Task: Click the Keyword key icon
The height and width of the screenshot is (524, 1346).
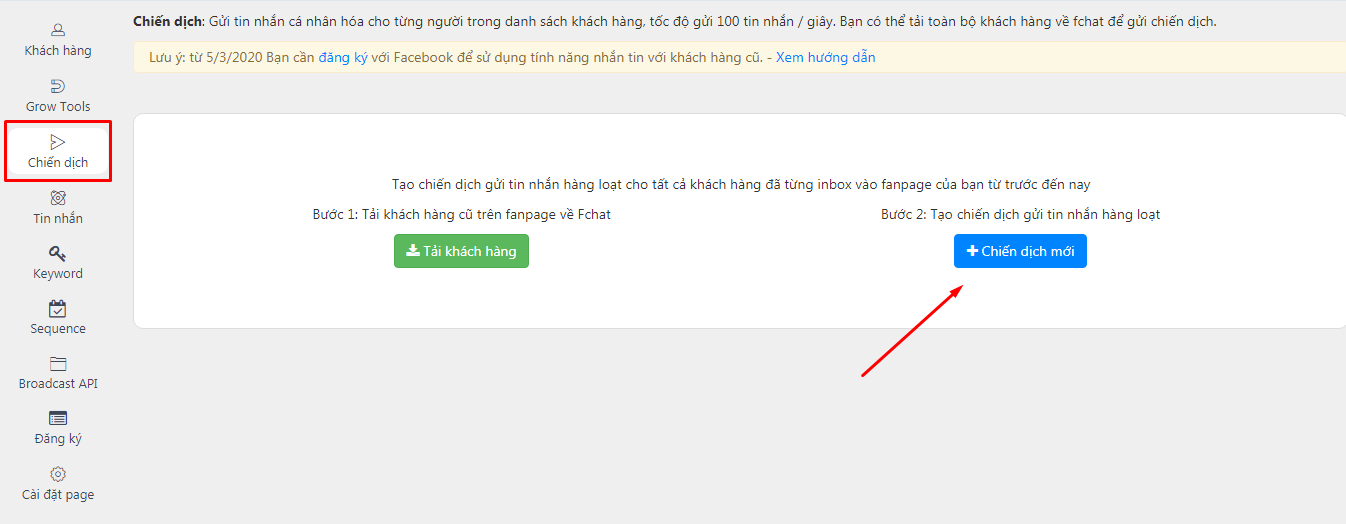Action: point(58,254)
